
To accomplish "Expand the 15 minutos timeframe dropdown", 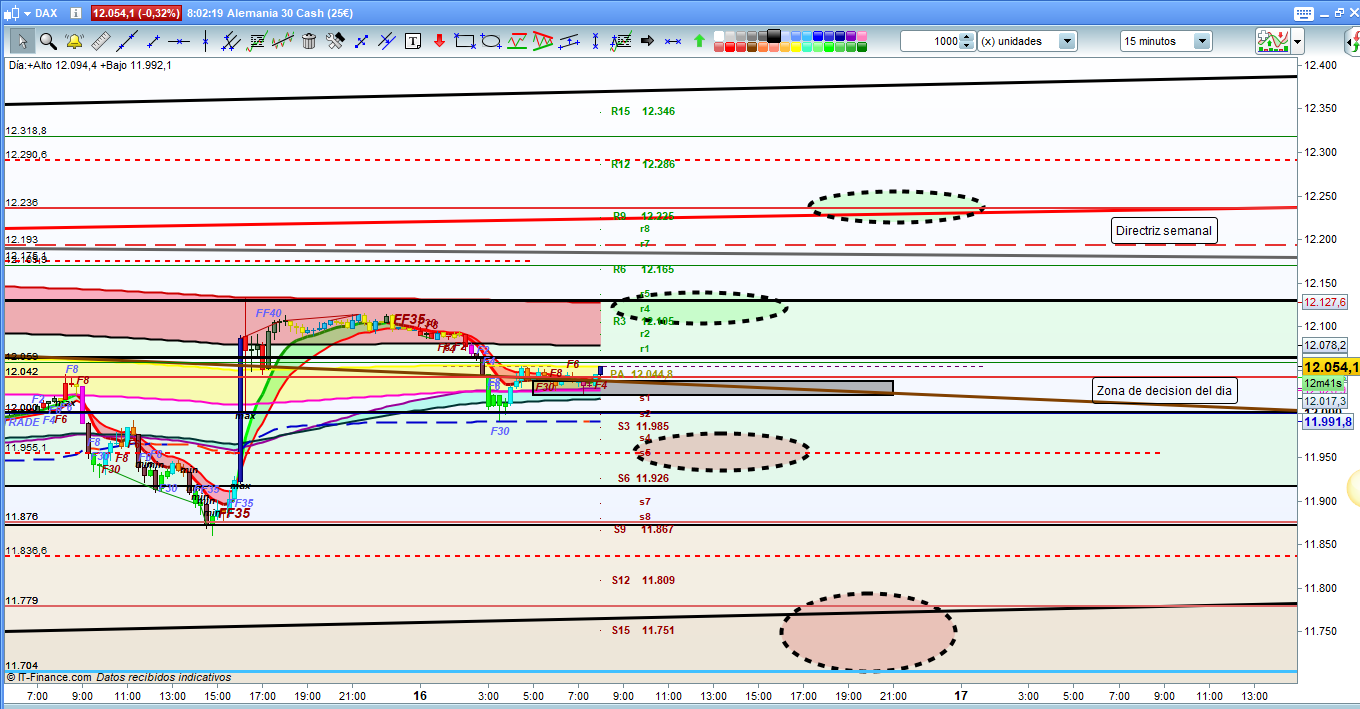I will click(x=1201, y=41).
